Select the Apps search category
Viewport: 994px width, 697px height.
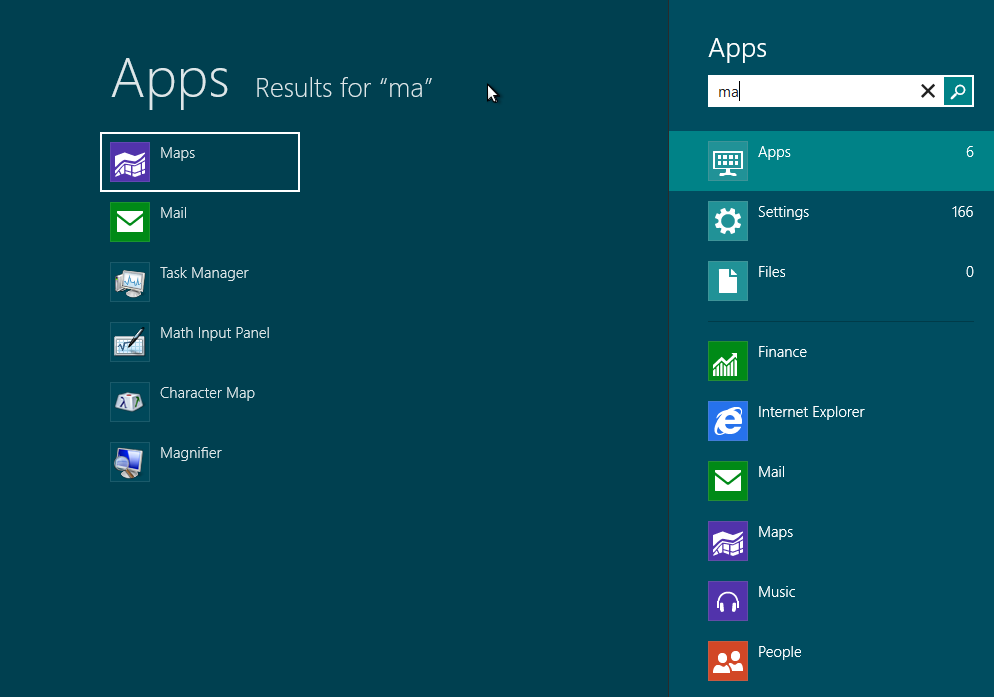pyautogui.click(x=830, y=161)
